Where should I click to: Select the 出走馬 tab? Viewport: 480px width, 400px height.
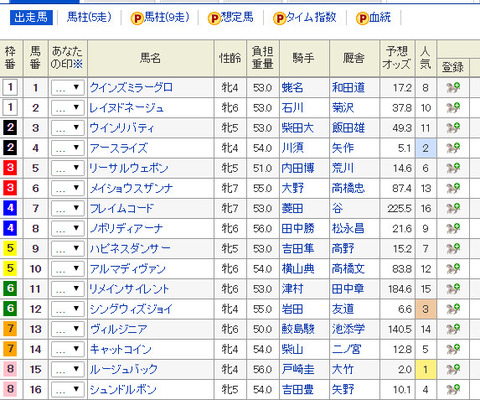pyautogui.click(x=31, y=17)
